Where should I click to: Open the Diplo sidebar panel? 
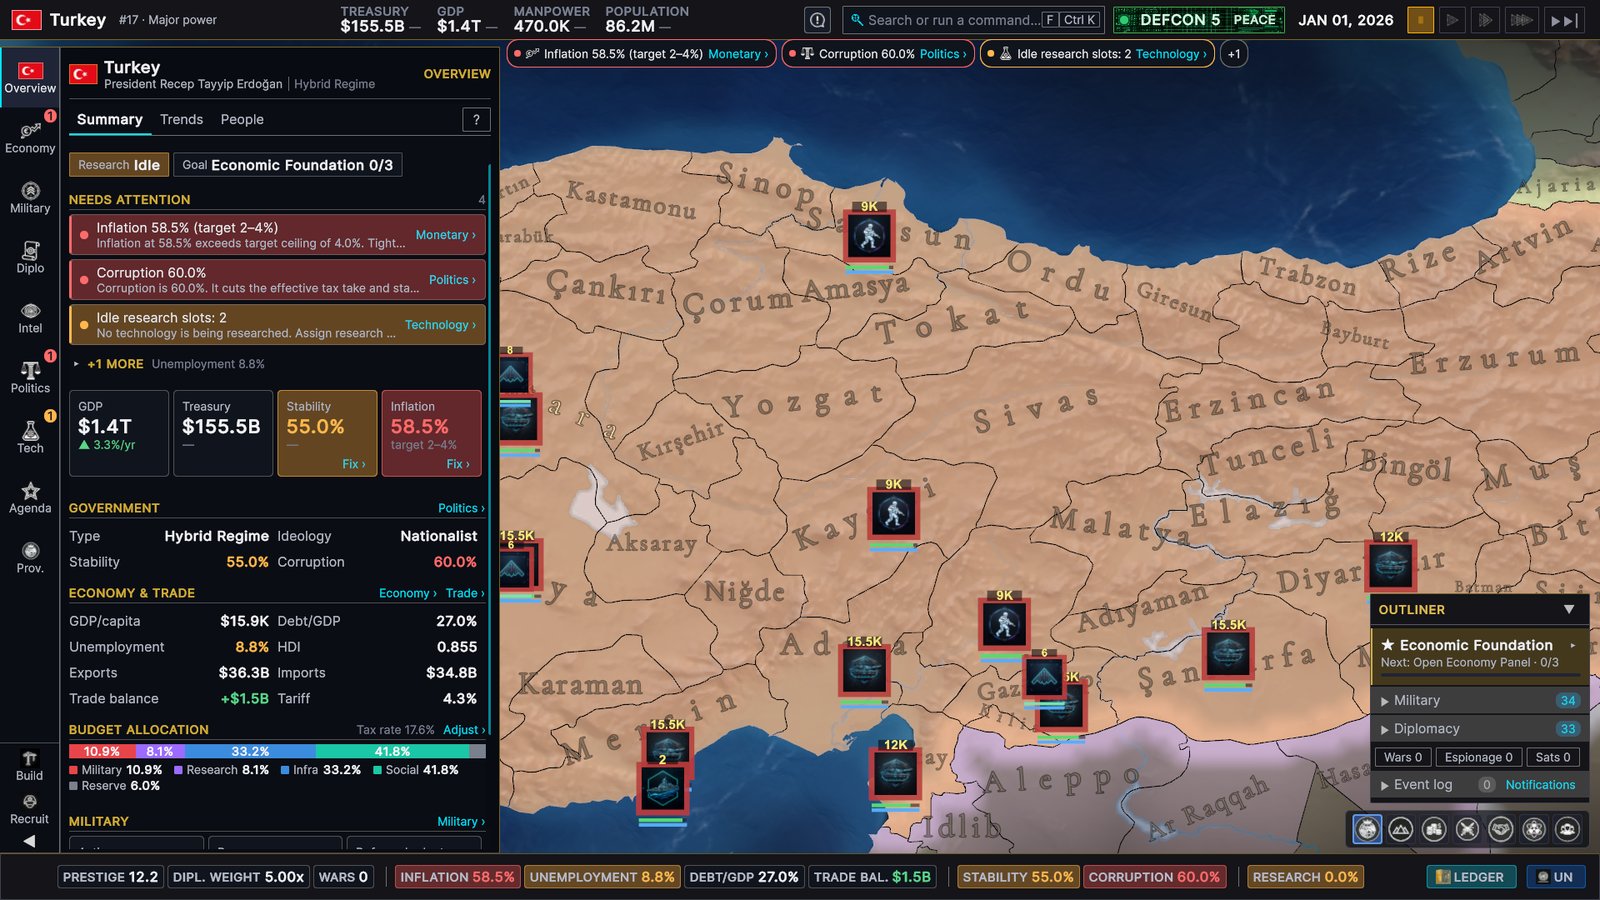30,258
